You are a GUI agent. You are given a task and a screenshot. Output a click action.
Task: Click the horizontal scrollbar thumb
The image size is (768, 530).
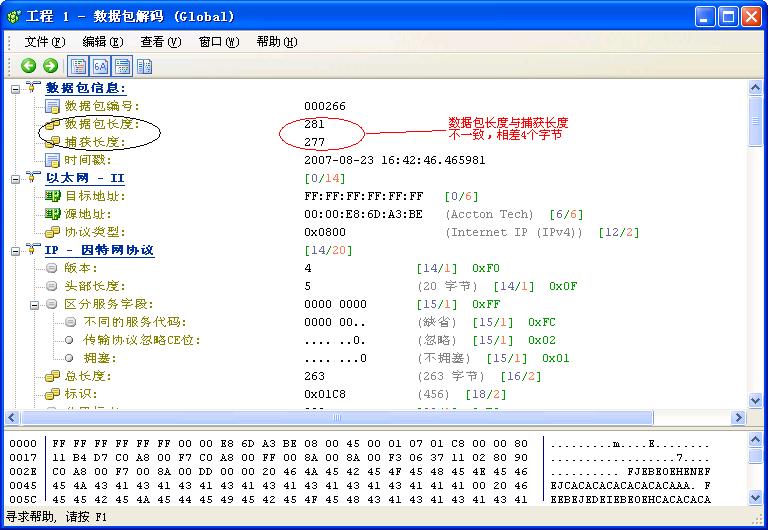click(337, 417)
